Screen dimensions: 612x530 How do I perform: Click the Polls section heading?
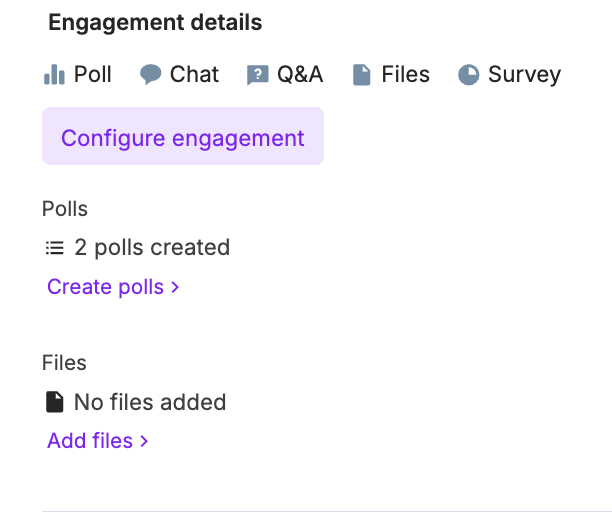[x=65, y=209]
